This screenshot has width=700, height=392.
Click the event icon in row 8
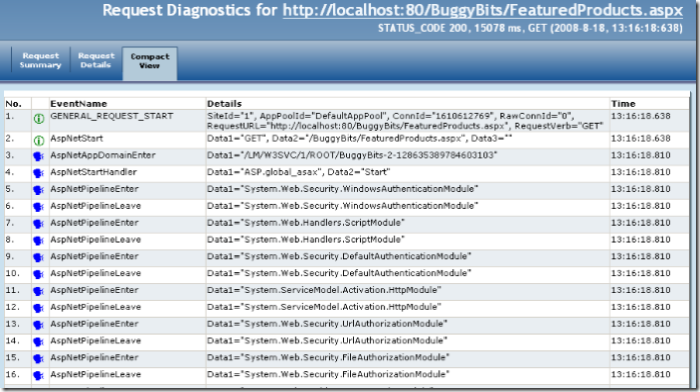38,241
